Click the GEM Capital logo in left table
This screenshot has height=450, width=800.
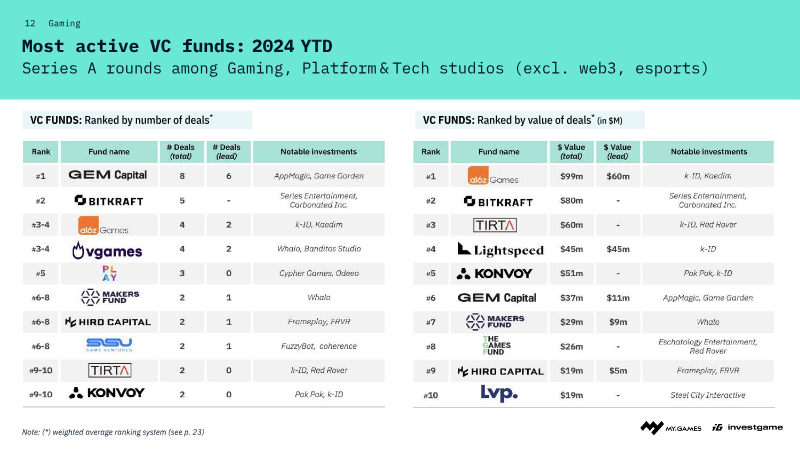(108, 175)
